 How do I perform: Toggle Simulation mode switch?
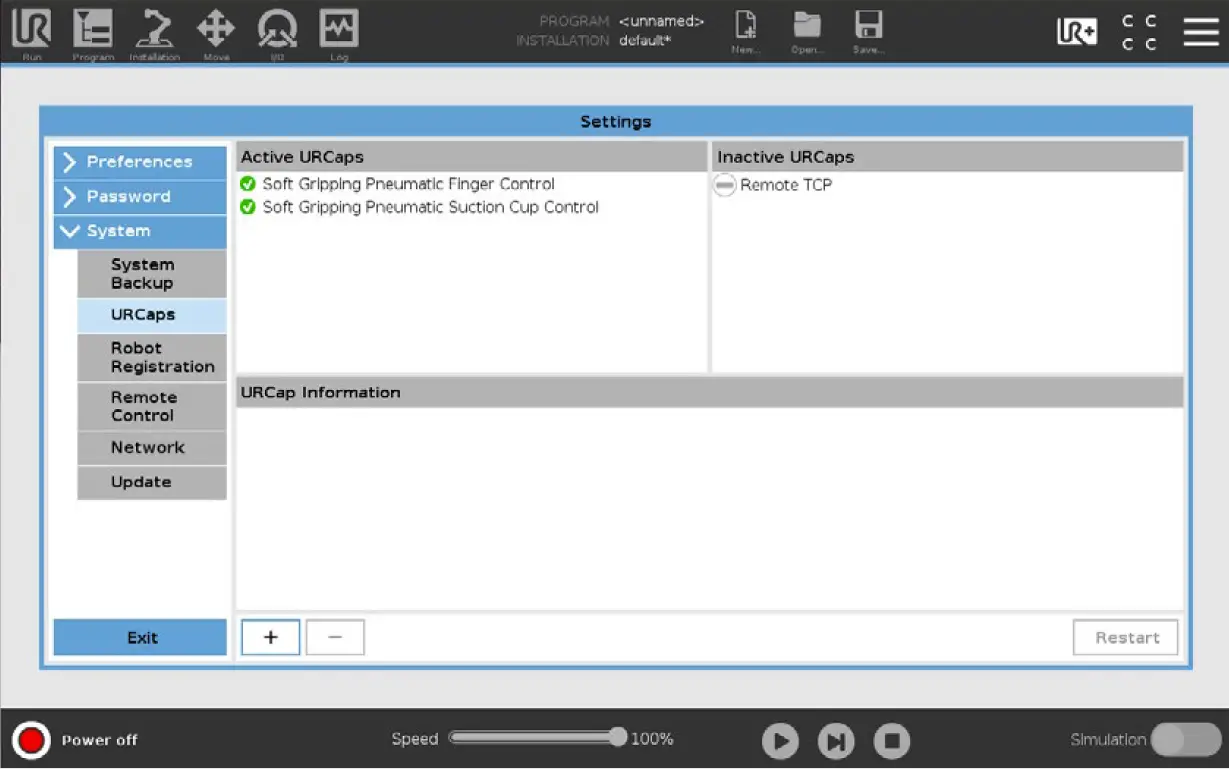pyautogui.click(x=1185, y=740)
